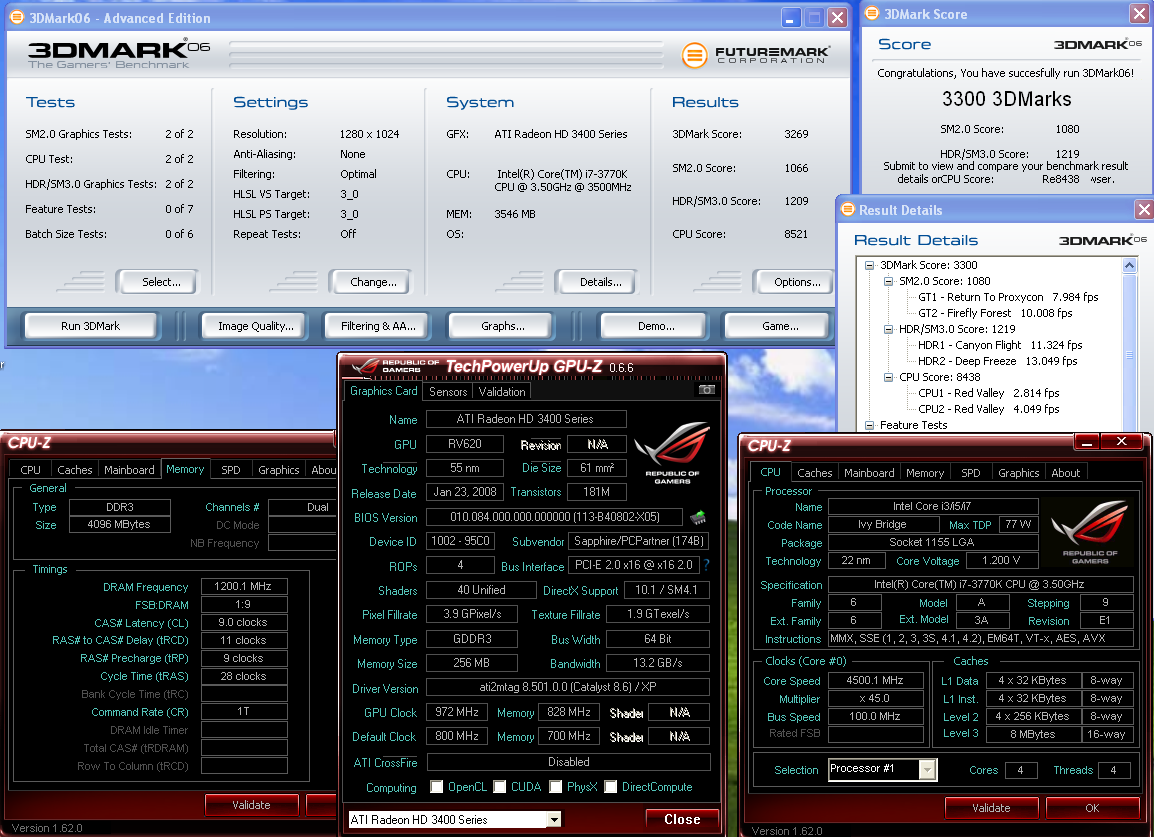
Task: Close the Result Details window
Action: tap(1144, 210)
